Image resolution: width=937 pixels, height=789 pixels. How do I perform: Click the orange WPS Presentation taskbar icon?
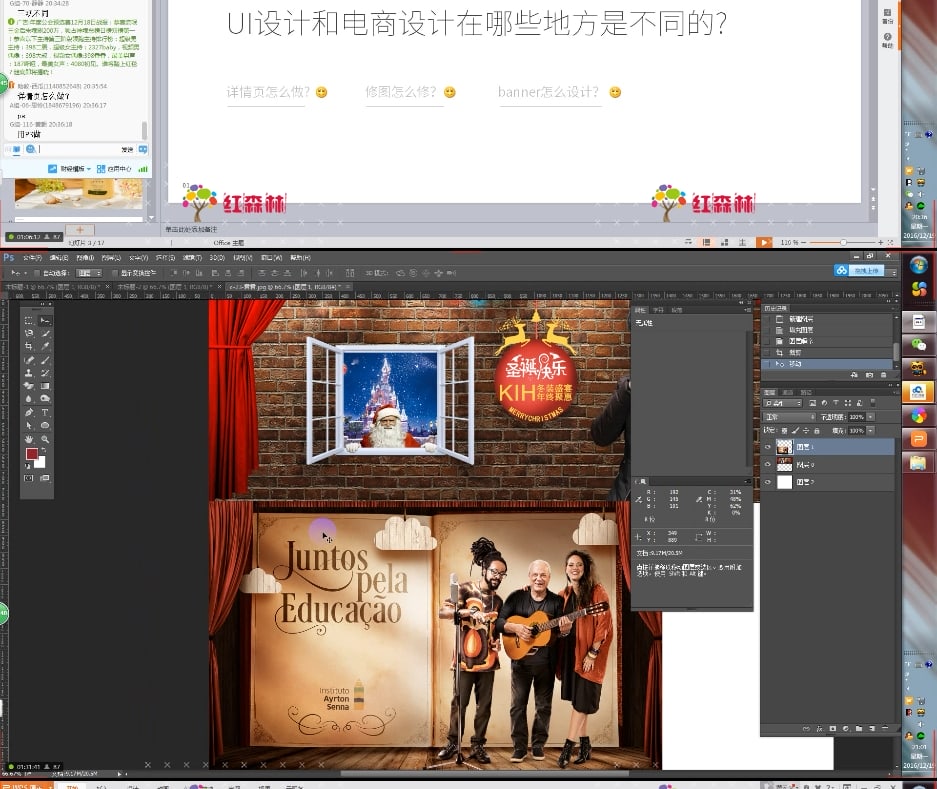918,439
